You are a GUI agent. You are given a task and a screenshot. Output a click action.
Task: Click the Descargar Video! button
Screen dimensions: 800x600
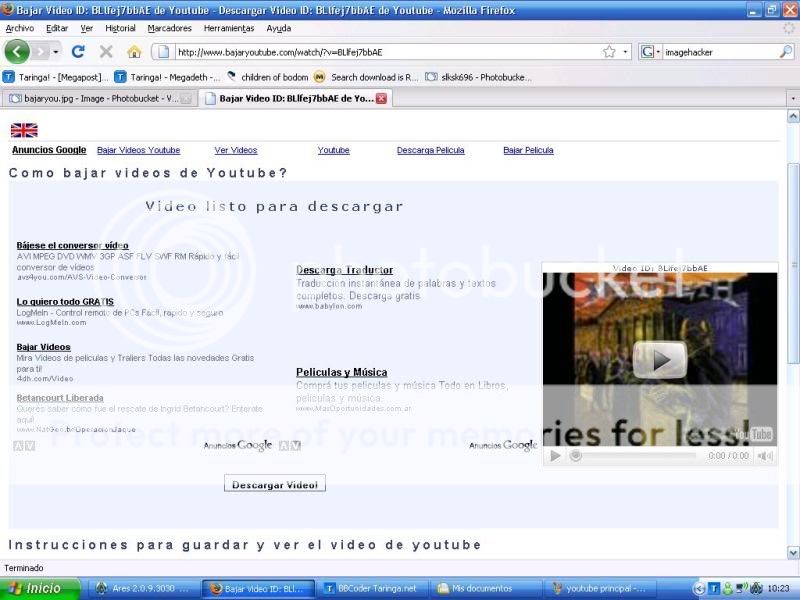(274, 484)
